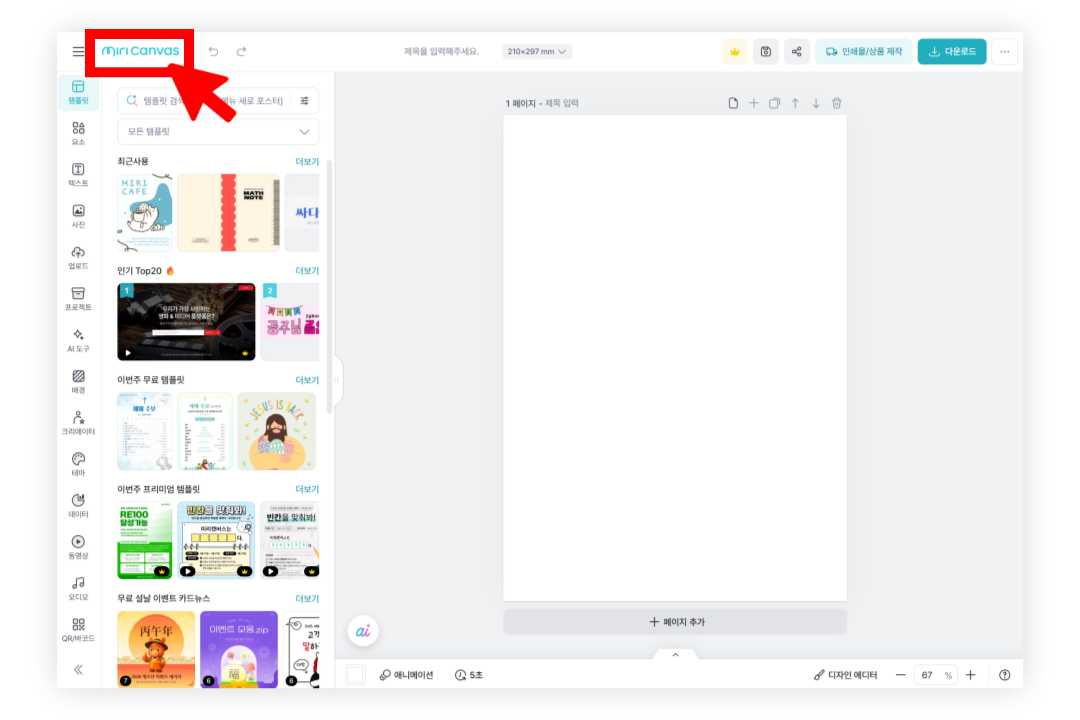This screenshot has width=1080, height=720.
Task: Switch to the 배경 (Background) panel
Action: point(79,383)
